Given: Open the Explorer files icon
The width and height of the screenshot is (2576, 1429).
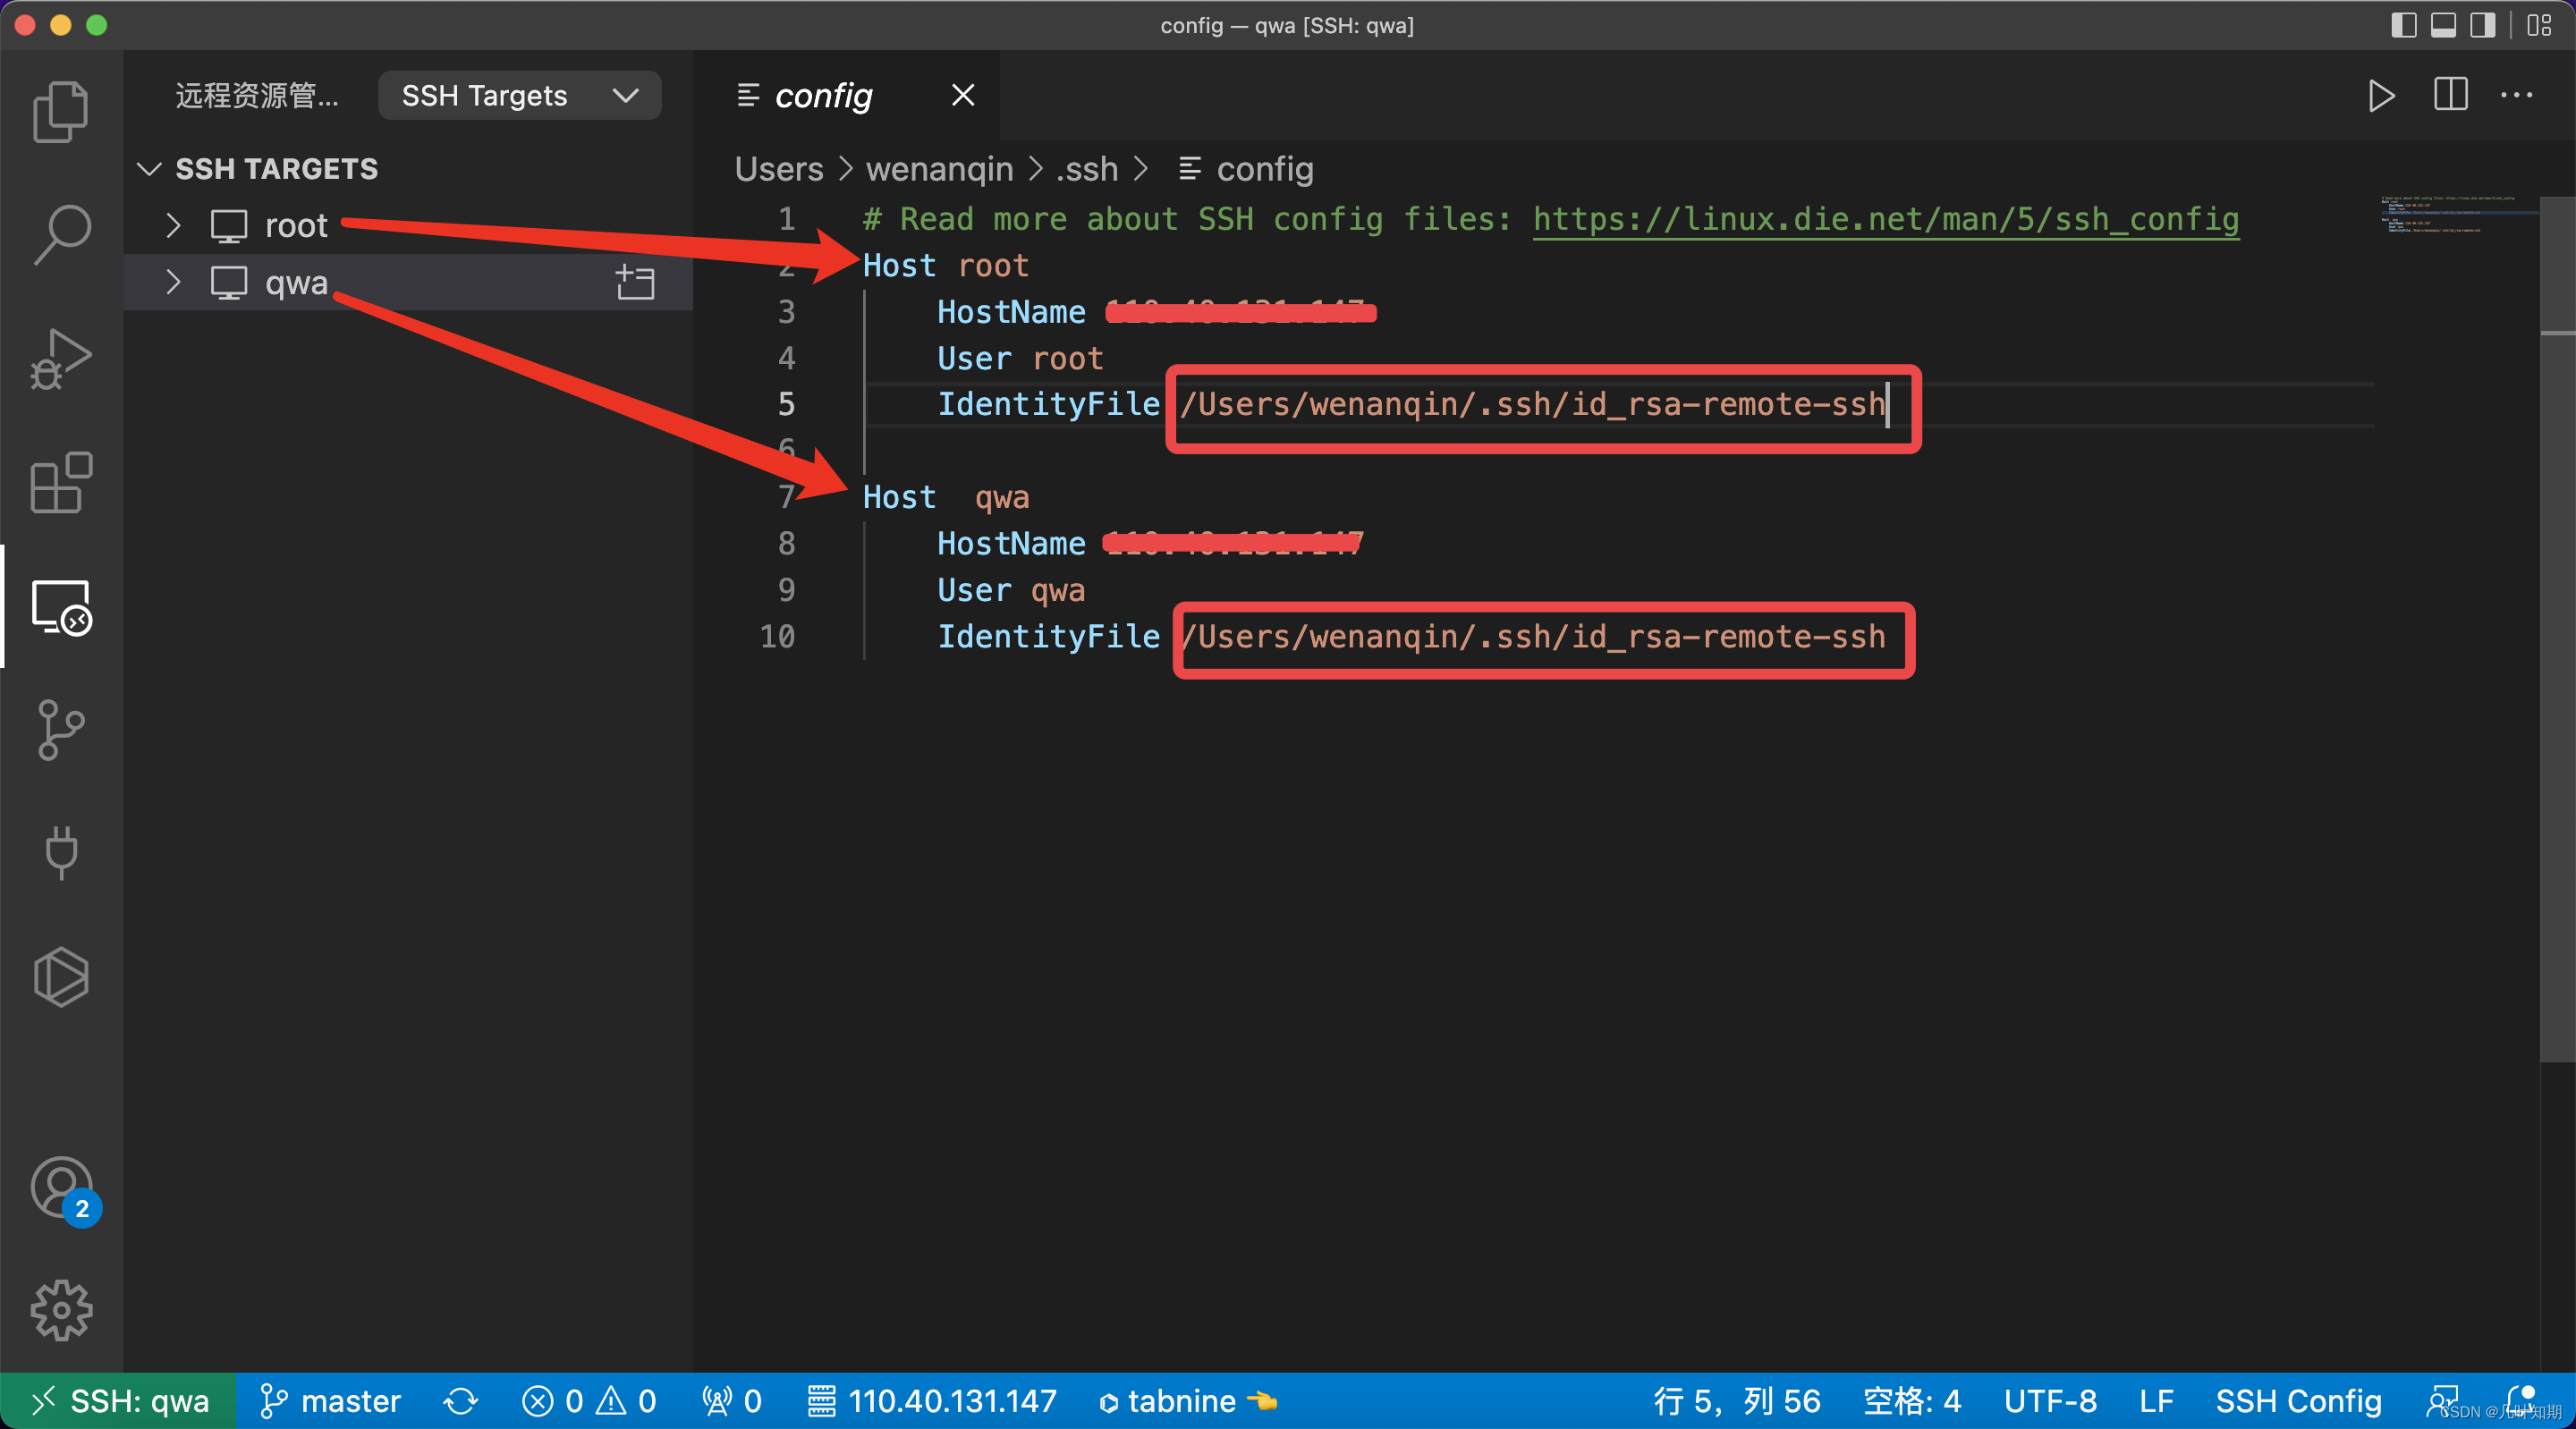Looking at the screenshot, I should pos(60,111).
